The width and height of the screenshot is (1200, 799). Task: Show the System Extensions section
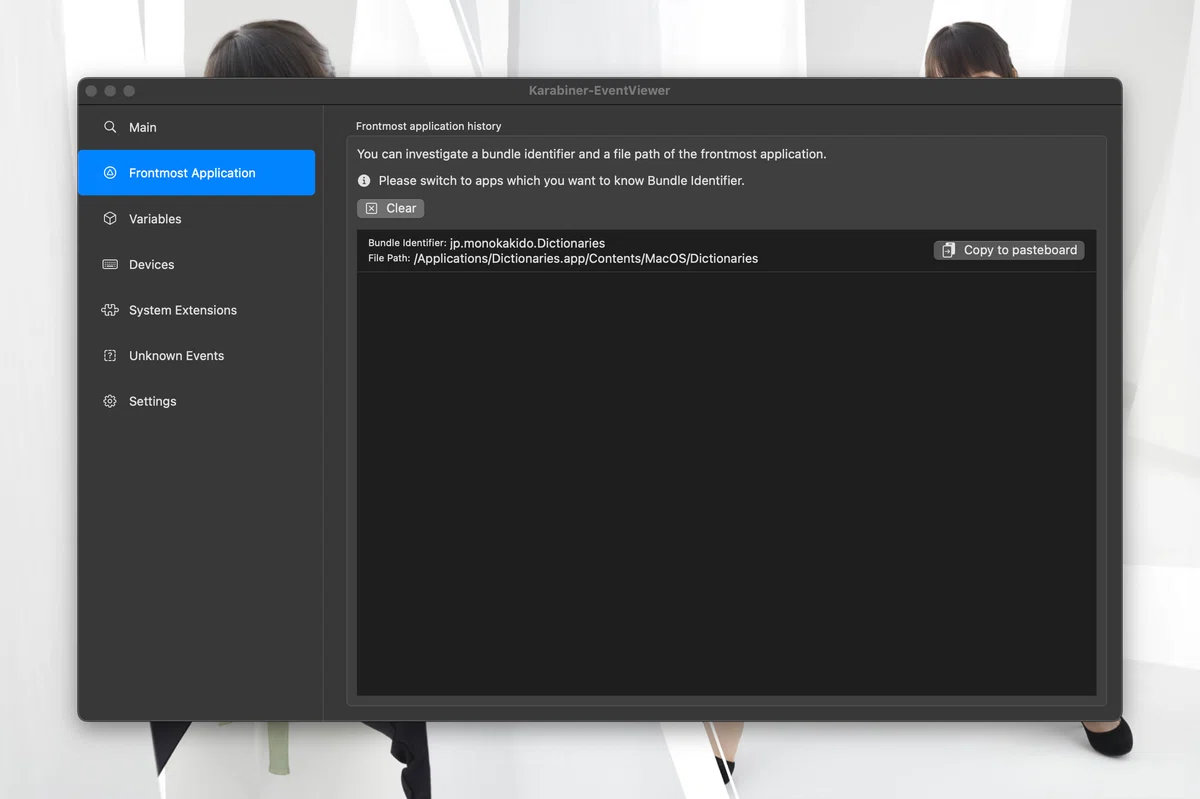183,310
